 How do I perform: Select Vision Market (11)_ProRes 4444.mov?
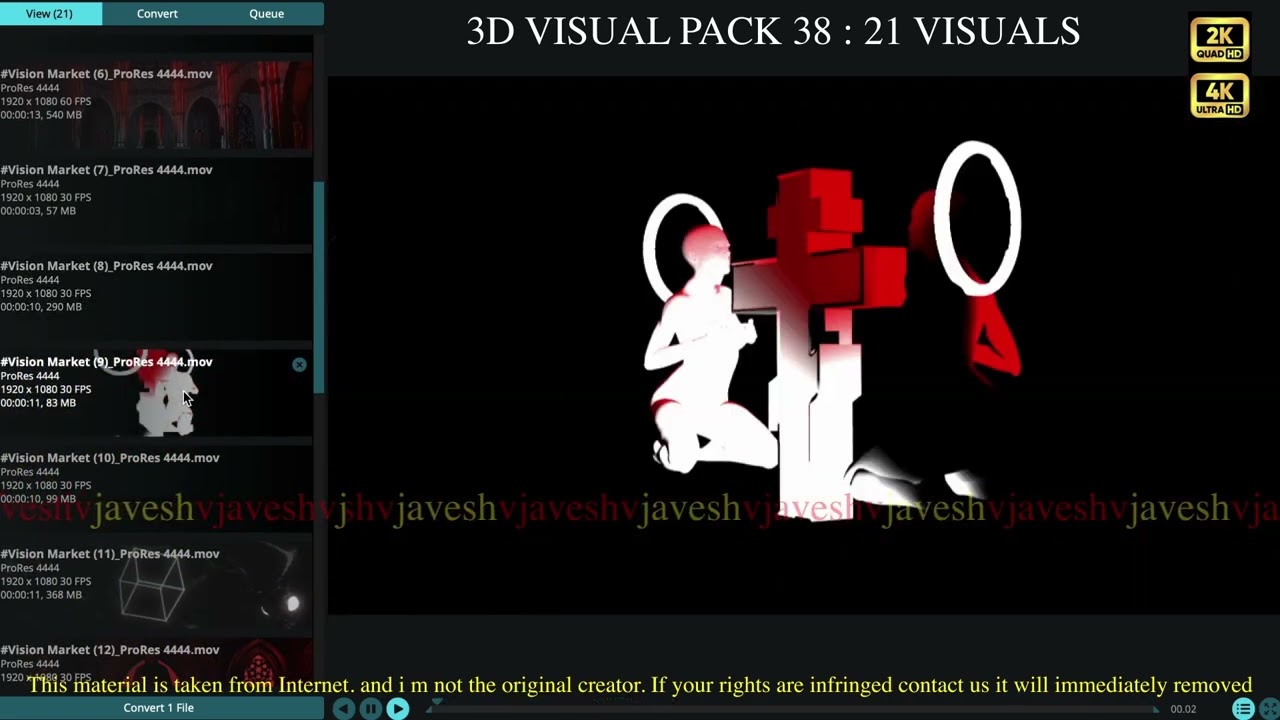pyautogui.click(x=156, y=584)
